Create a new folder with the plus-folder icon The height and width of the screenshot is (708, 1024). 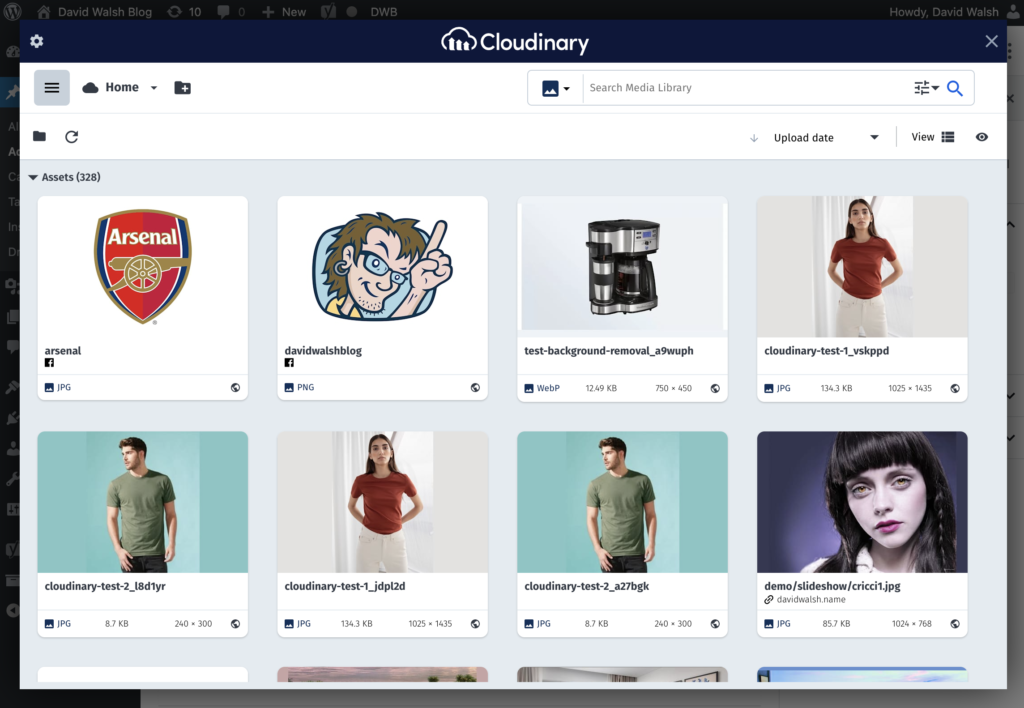pos(182,88)
